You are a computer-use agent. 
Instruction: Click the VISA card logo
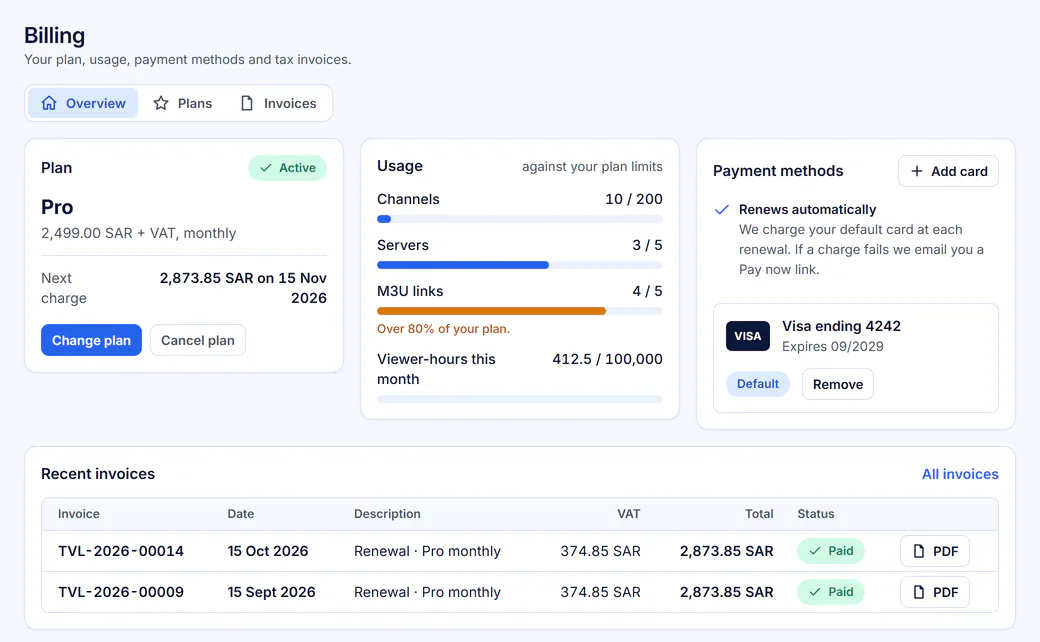pos(748,336)
